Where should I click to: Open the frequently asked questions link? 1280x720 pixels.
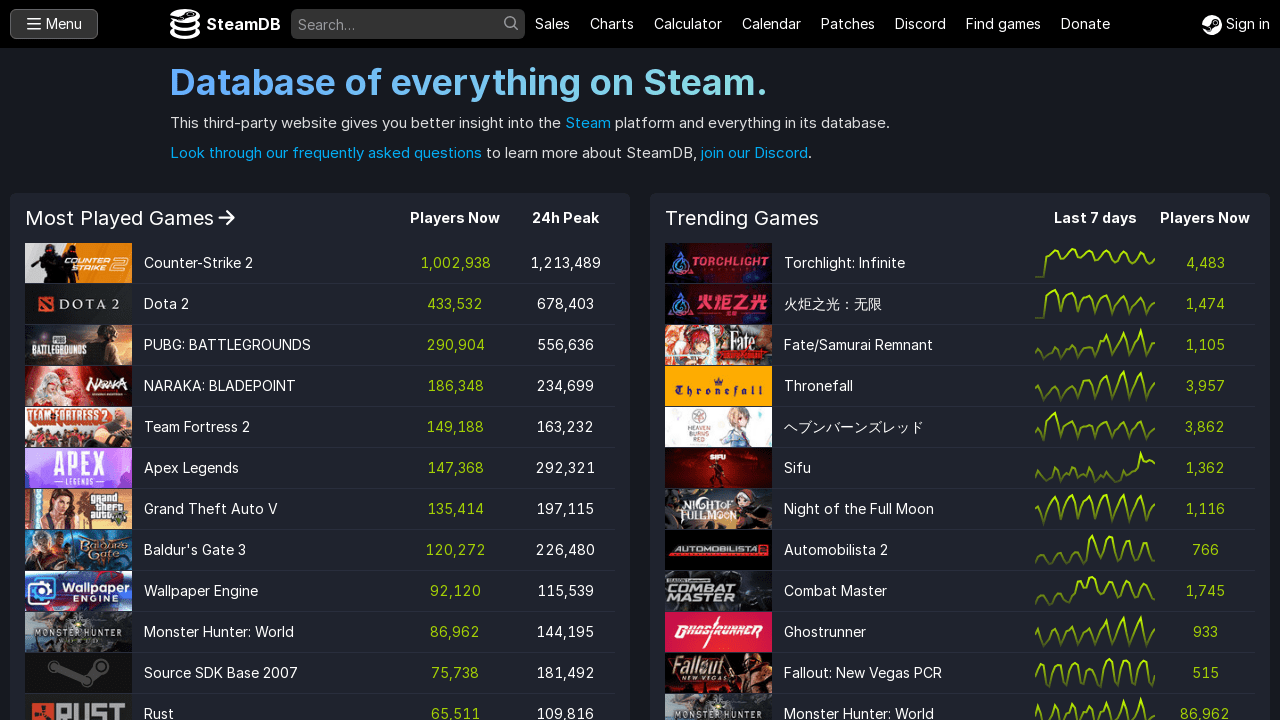pyautogui.click(x=326, y=153)
